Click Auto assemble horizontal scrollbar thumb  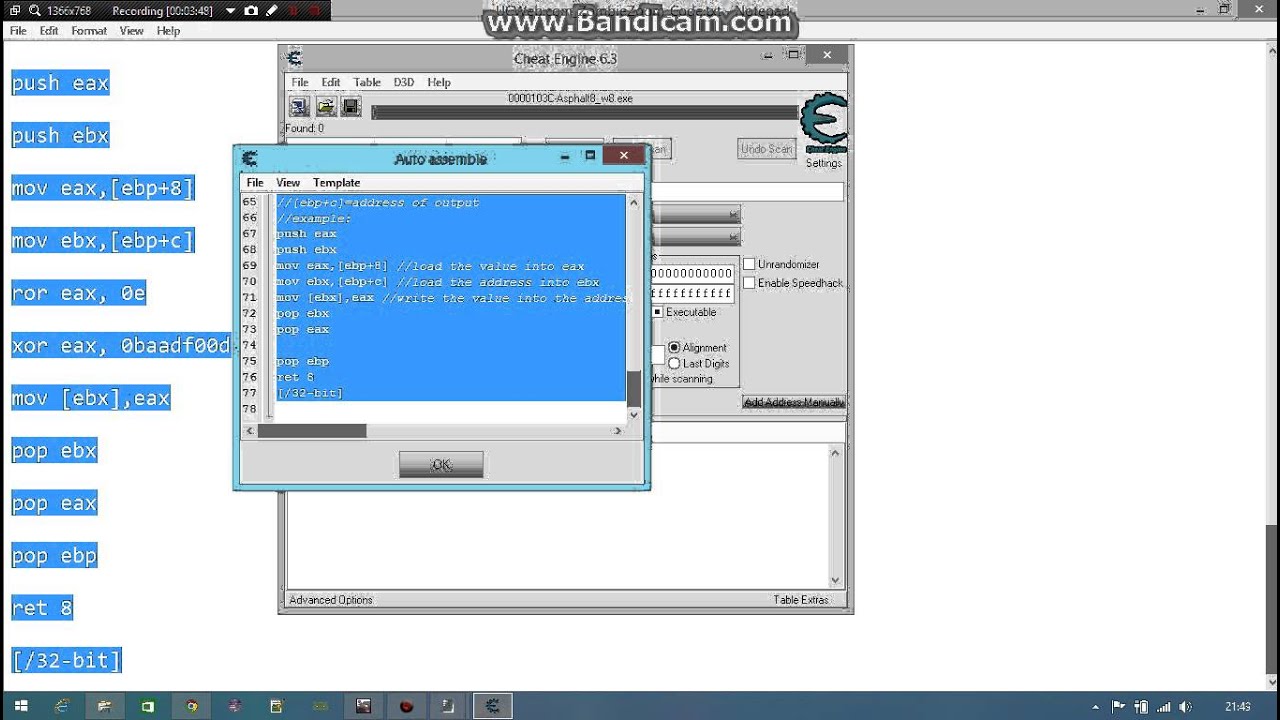tap(312, 431)
